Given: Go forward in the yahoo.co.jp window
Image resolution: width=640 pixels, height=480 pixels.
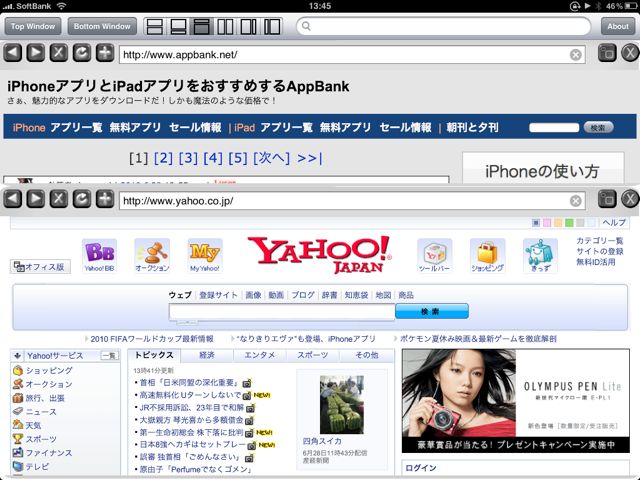Looking at the screenshot, I should [36, 199].
